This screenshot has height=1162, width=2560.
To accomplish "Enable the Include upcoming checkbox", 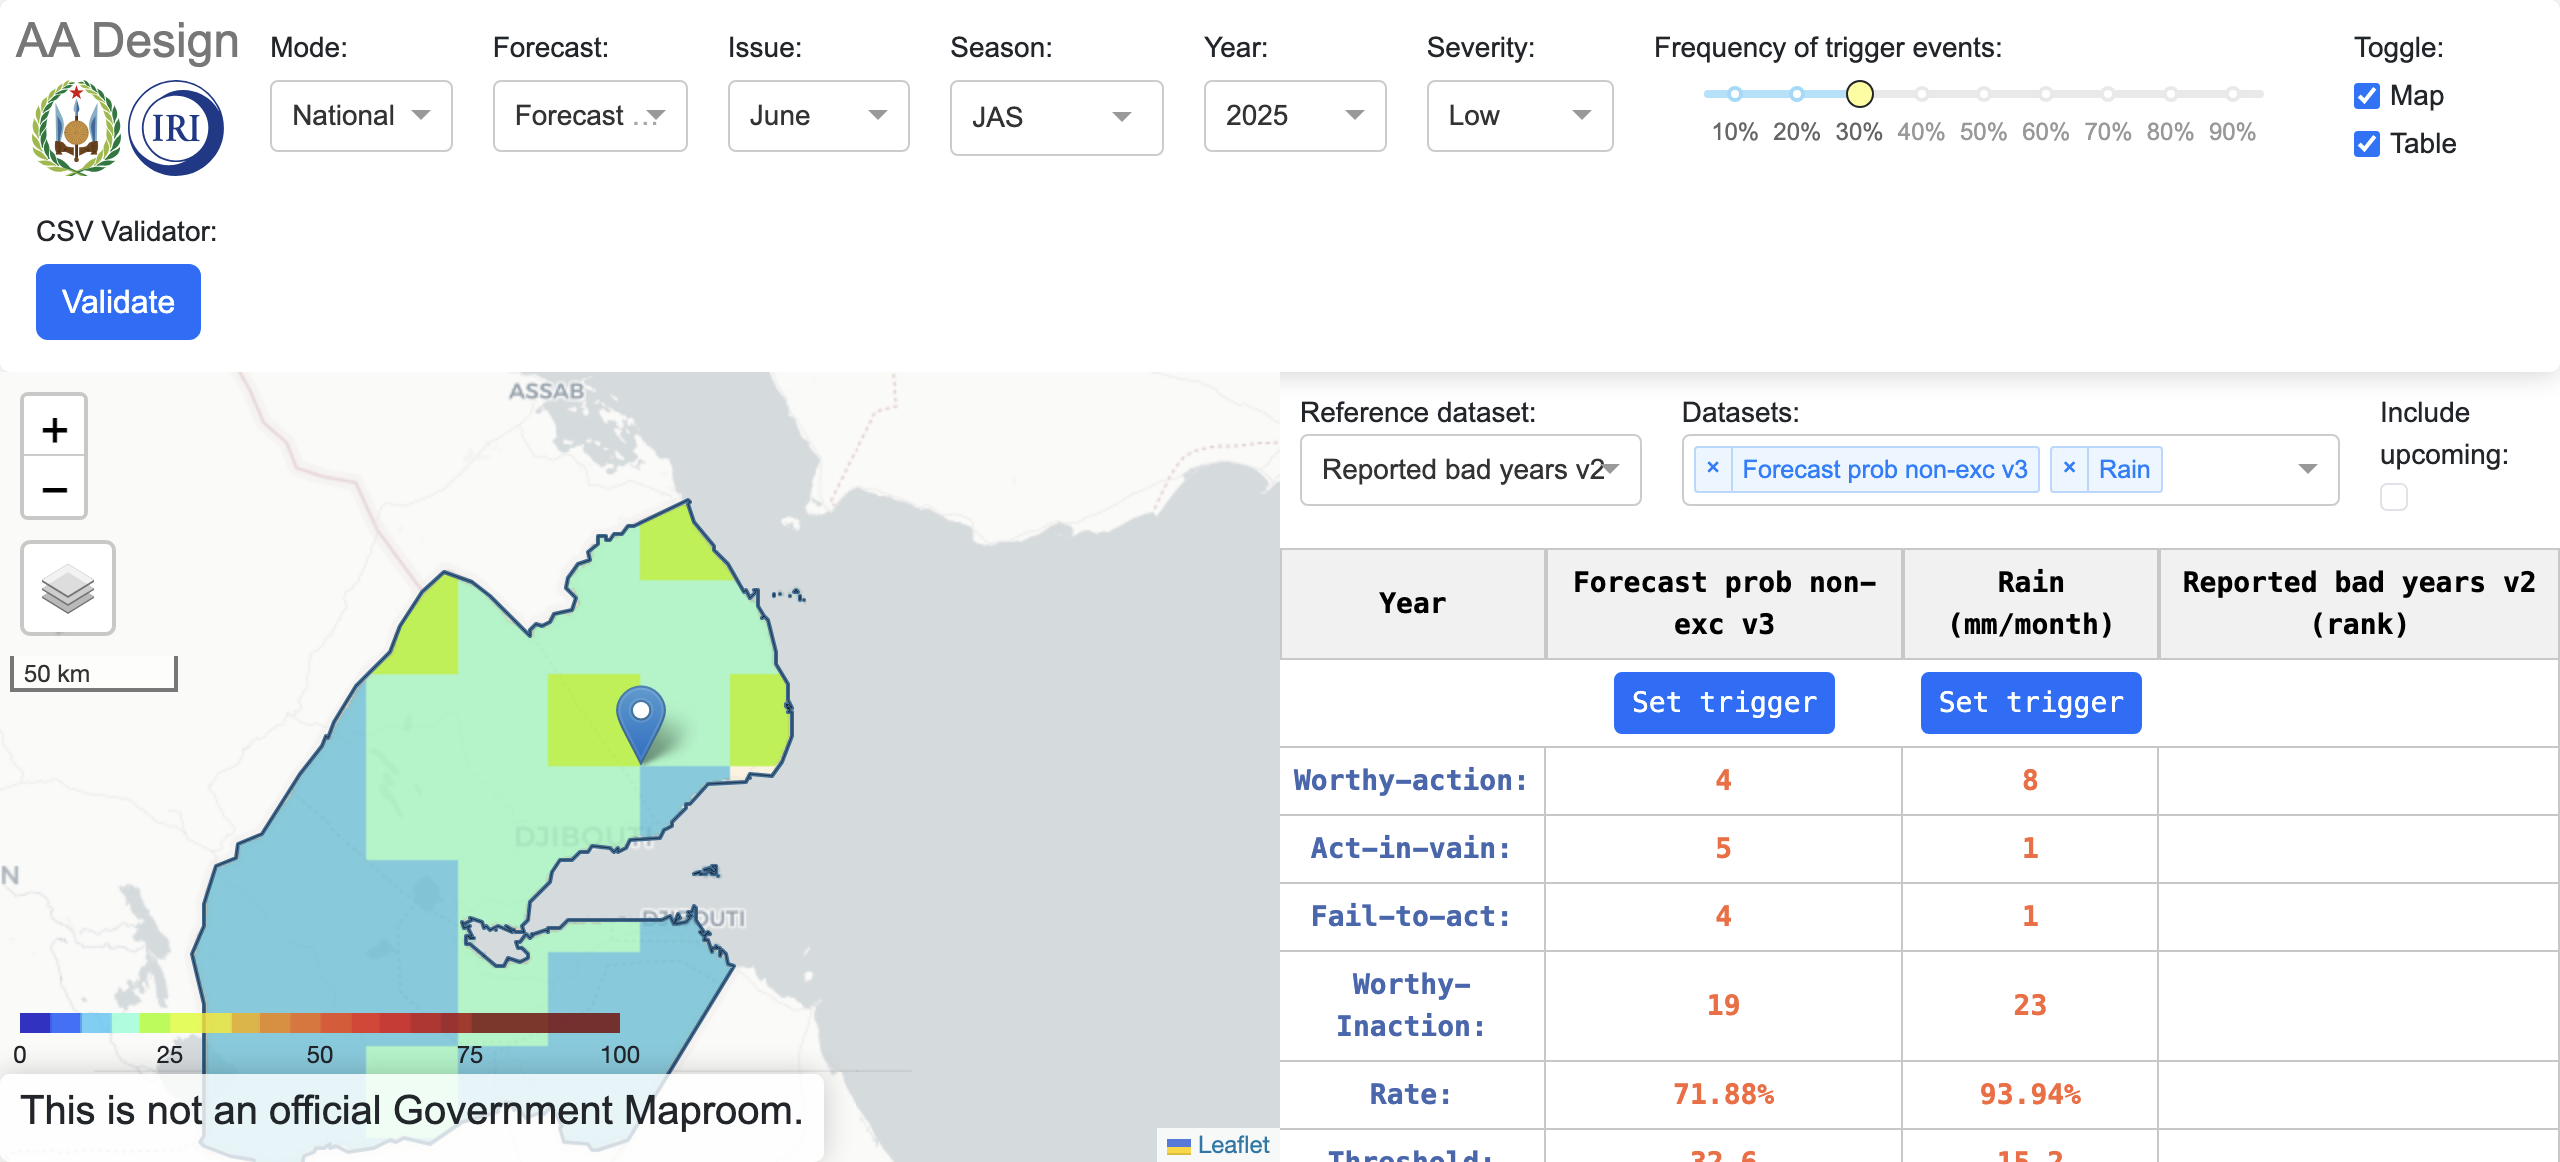I will 2392,496.
